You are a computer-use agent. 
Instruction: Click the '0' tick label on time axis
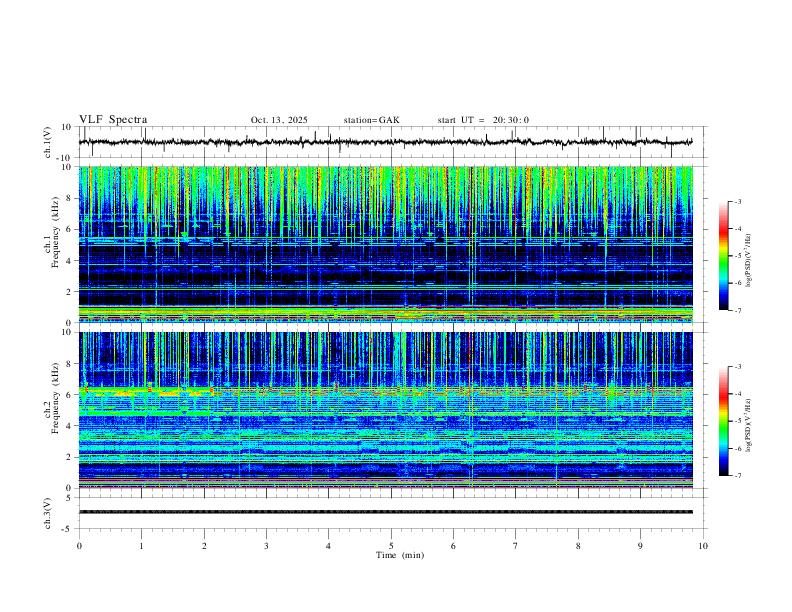(79, 546)
